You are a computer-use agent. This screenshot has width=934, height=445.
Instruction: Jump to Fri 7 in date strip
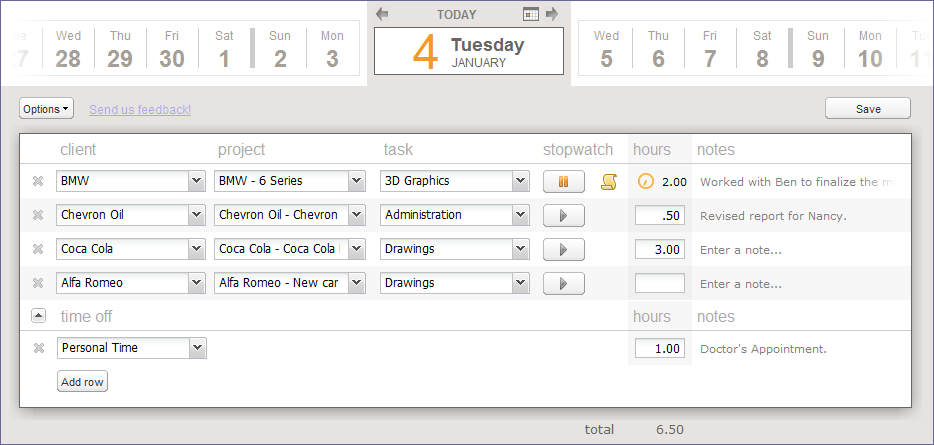(709, 49)
